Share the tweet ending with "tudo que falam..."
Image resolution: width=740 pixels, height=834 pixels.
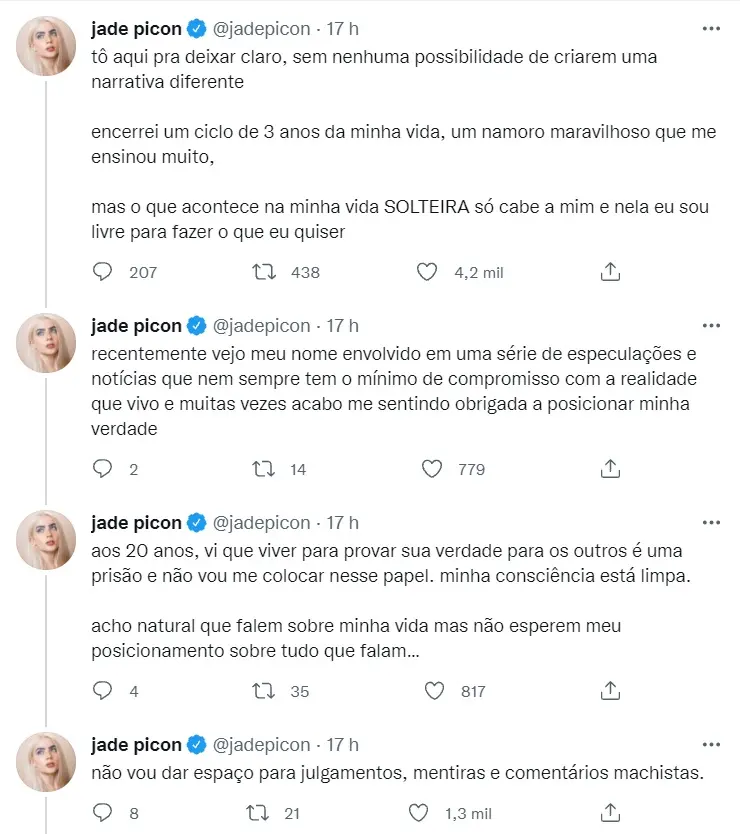point(609,690)
